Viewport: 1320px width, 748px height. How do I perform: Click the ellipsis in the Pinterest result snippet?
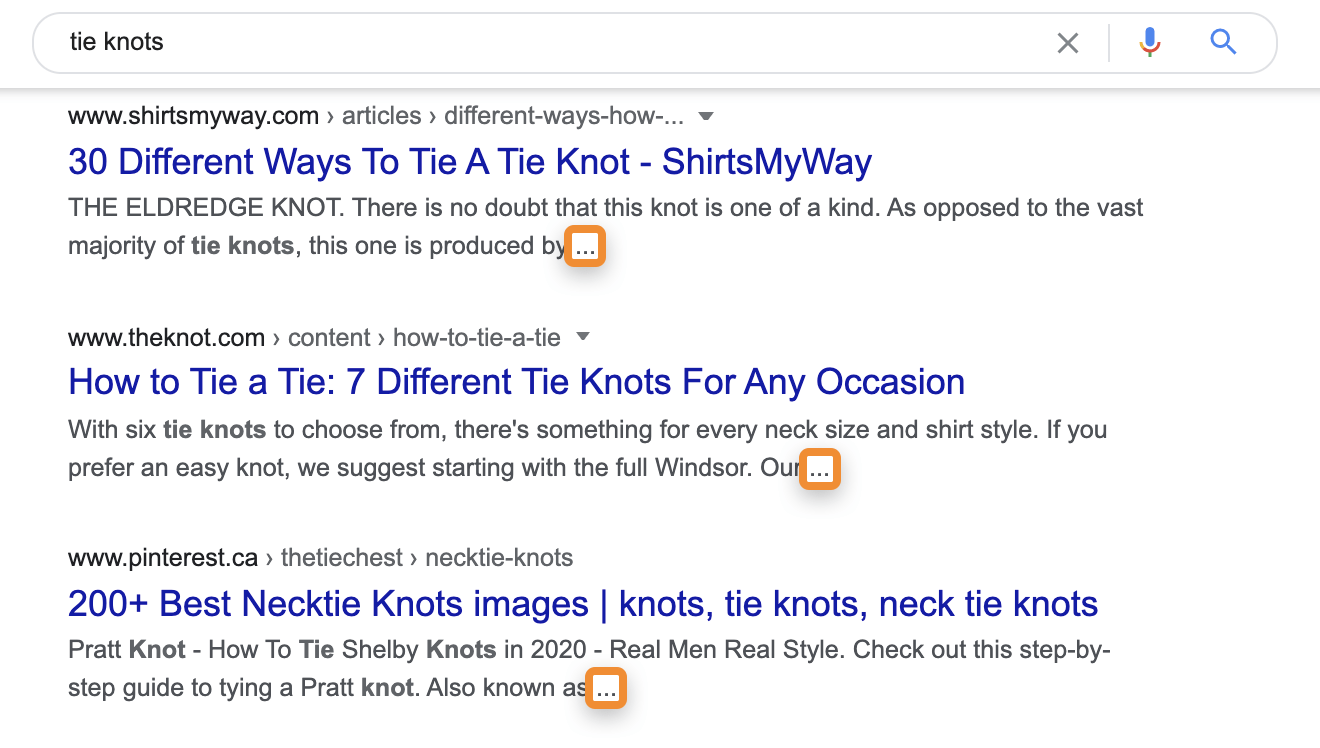605,688
